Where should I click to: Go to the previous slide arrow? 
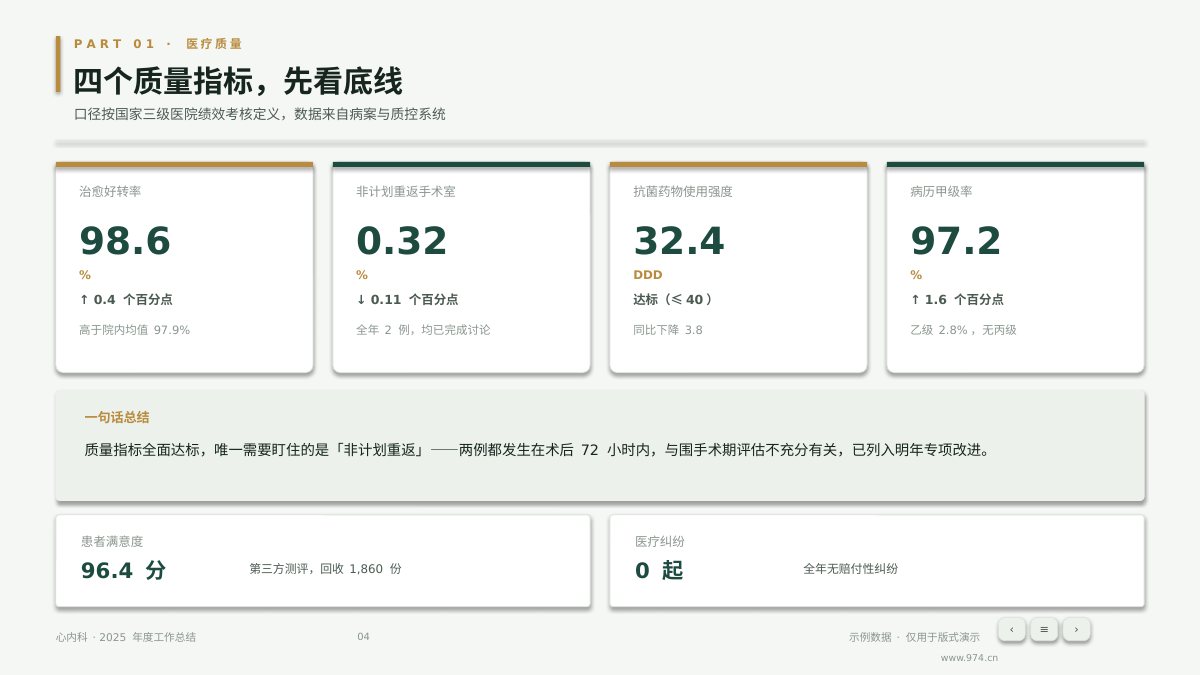click(x=1012, y=629)
